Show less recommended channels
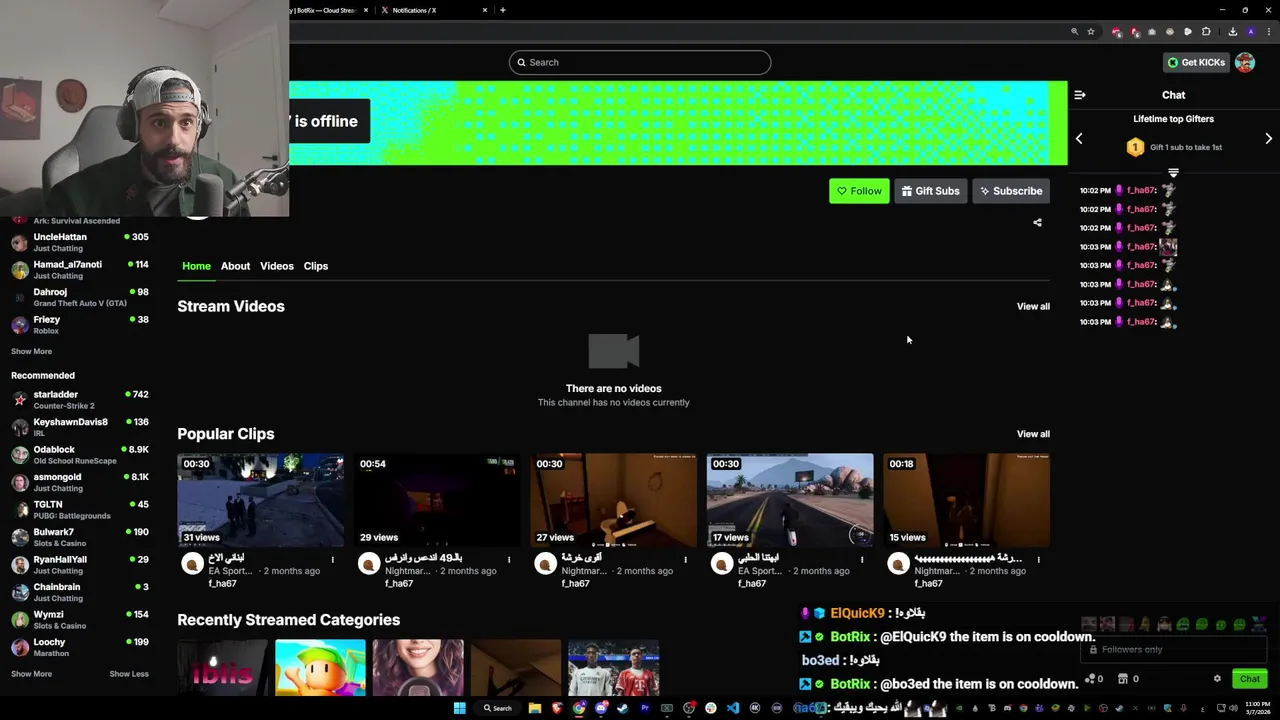The width and height of the screenshot is (1280, 720). 129,674
